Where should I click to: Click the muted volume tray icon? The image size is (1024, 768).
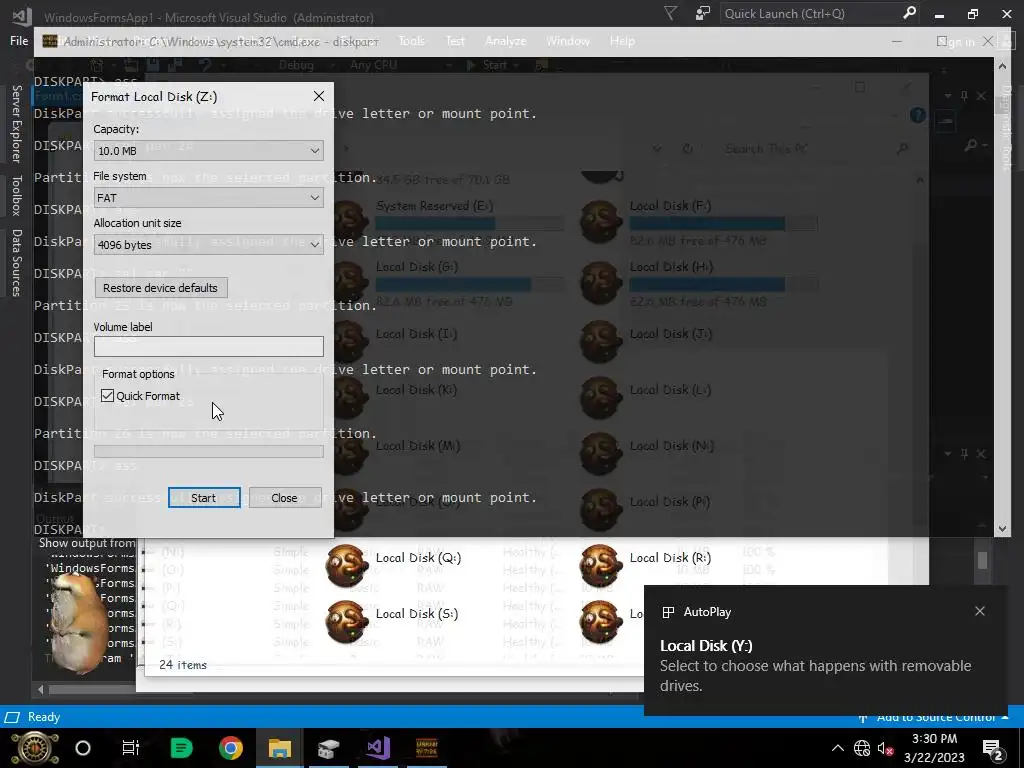[886, 748]
